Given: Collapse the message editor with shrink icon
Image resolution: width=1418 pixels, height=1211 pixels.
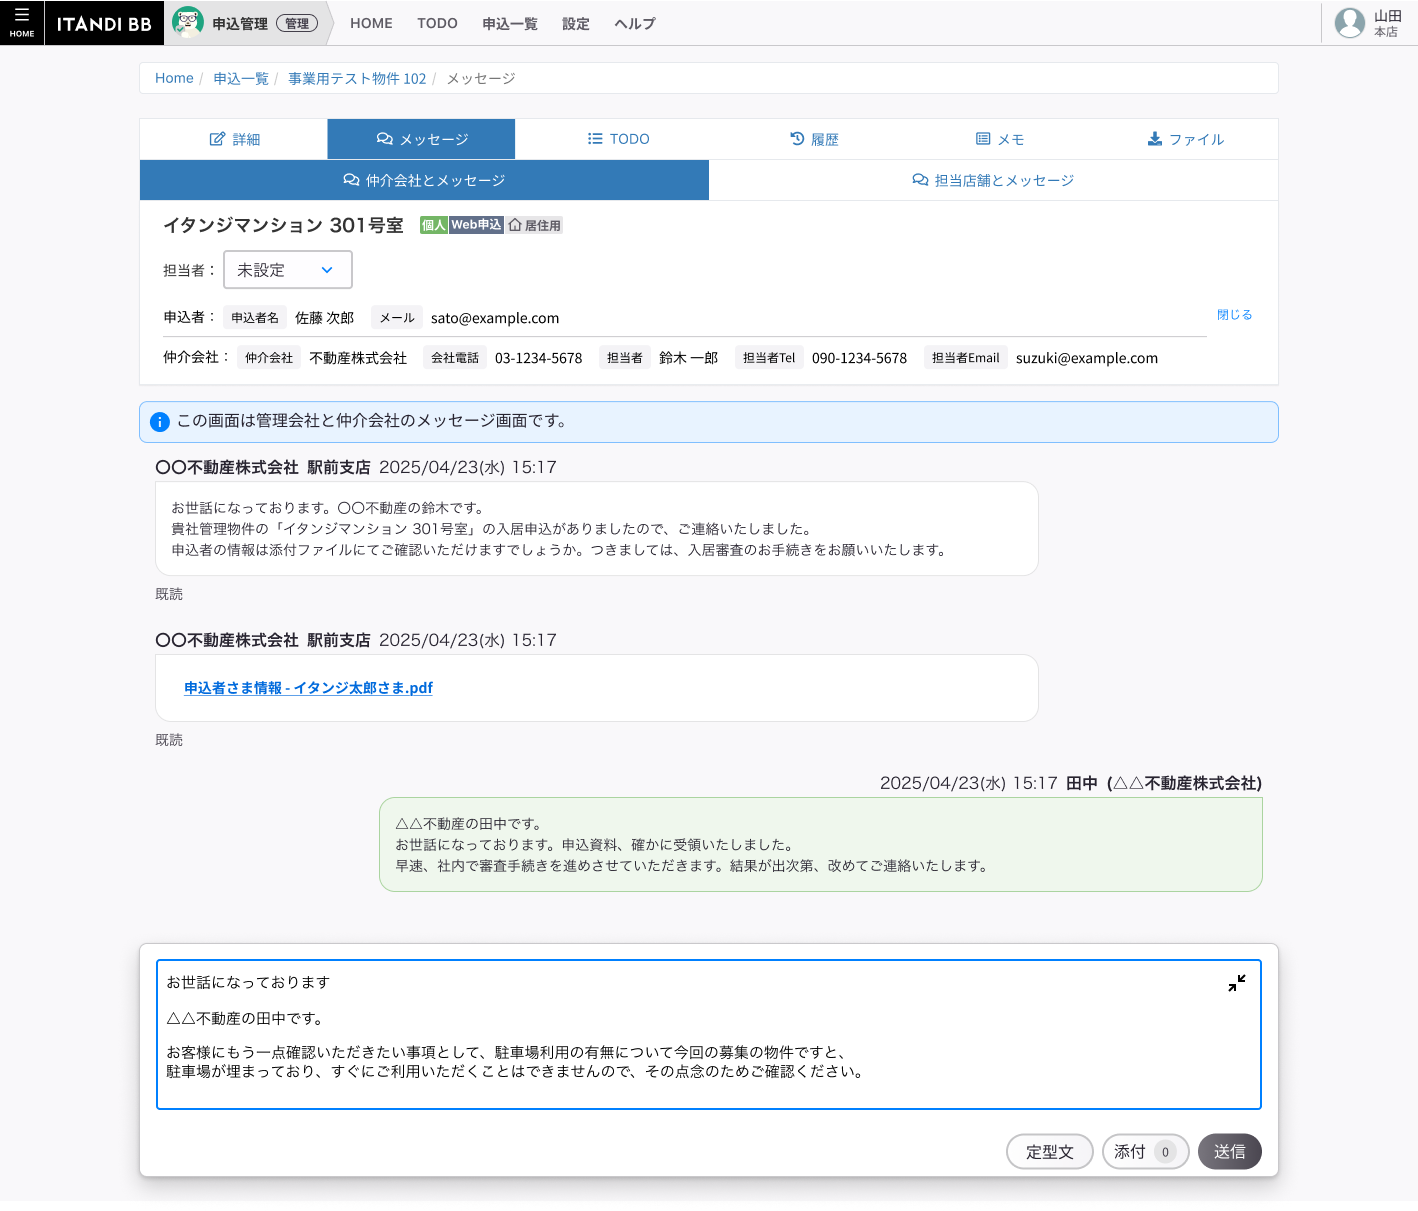Looking at the screenshot, I should pyautogui.click(x=1237, y=983).
